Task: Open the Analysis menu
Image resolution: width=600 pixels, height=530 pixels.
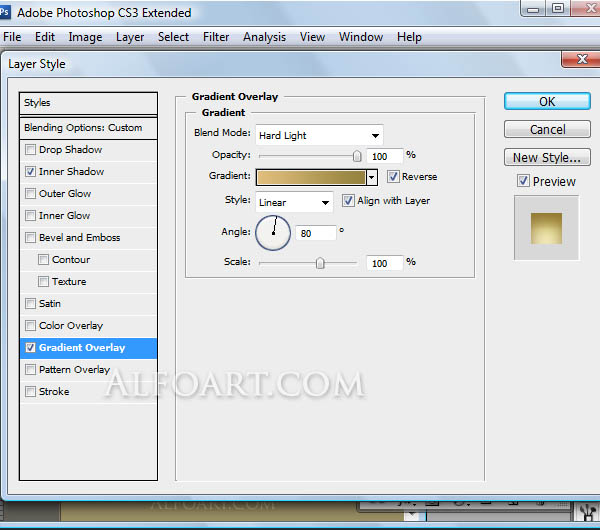Action: tap(264, 37)
